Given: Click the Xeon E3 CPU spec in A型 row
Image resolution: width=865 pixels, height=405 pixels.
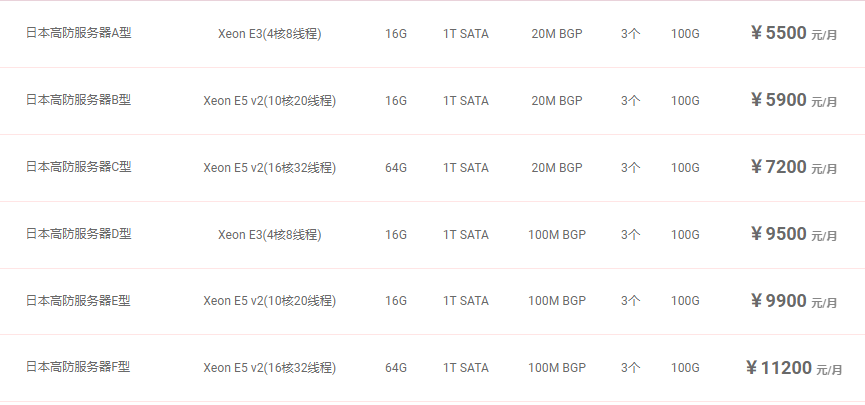Looking at the screenshot, I should coord(269,34).
